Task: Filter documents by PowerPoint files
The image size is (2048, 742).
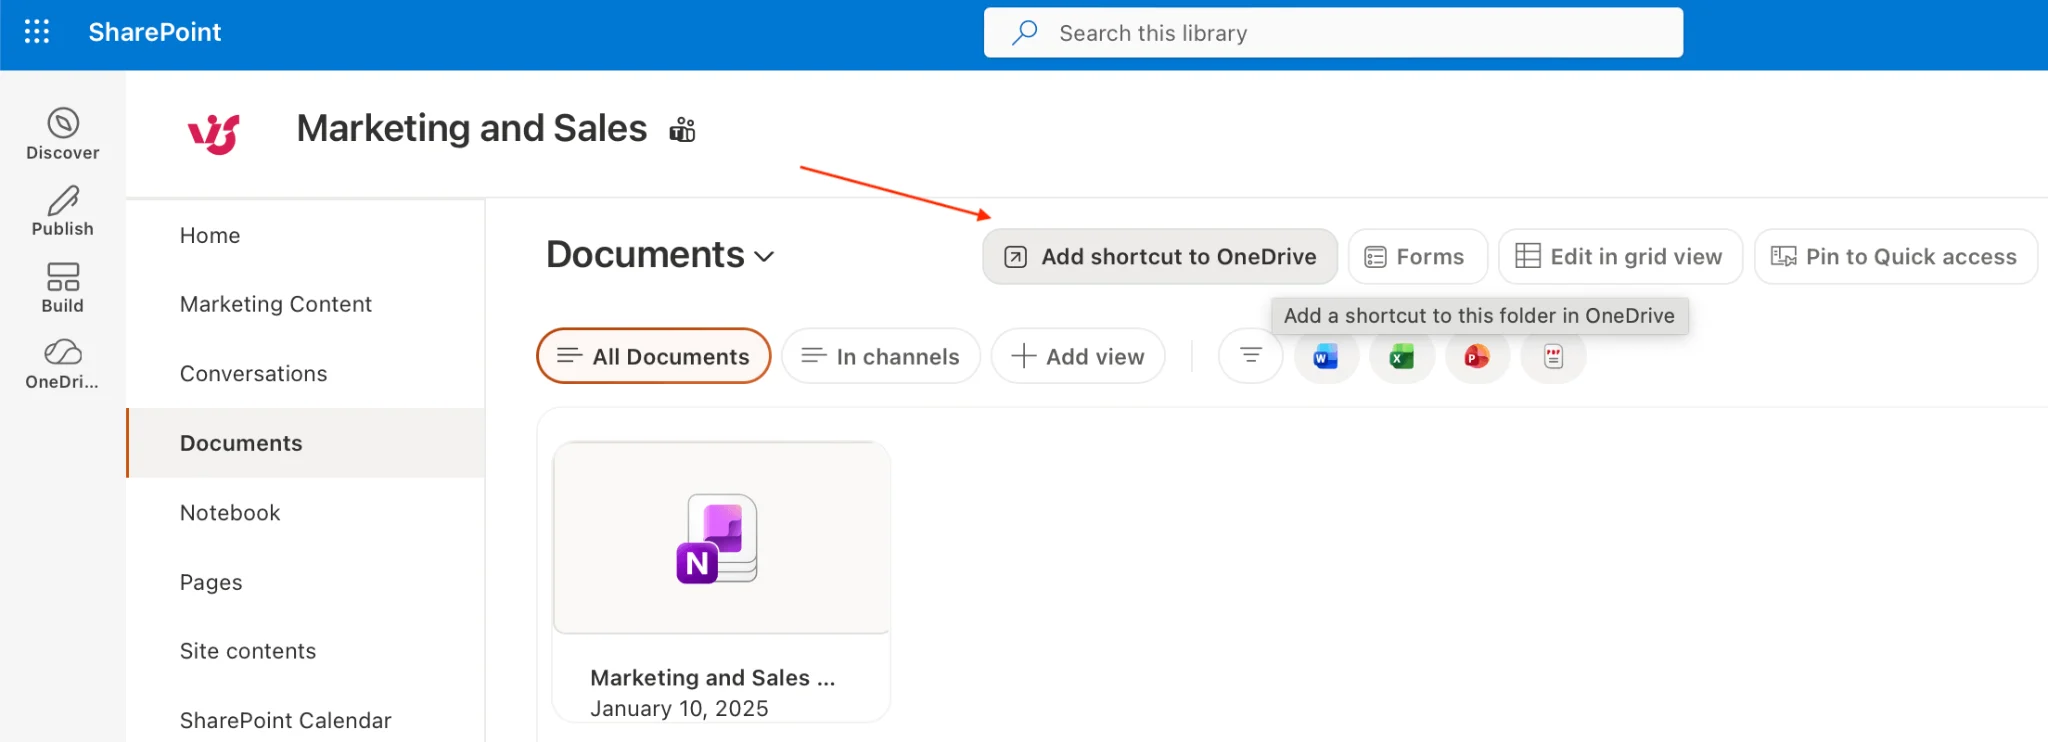Action: (1477, 356)
